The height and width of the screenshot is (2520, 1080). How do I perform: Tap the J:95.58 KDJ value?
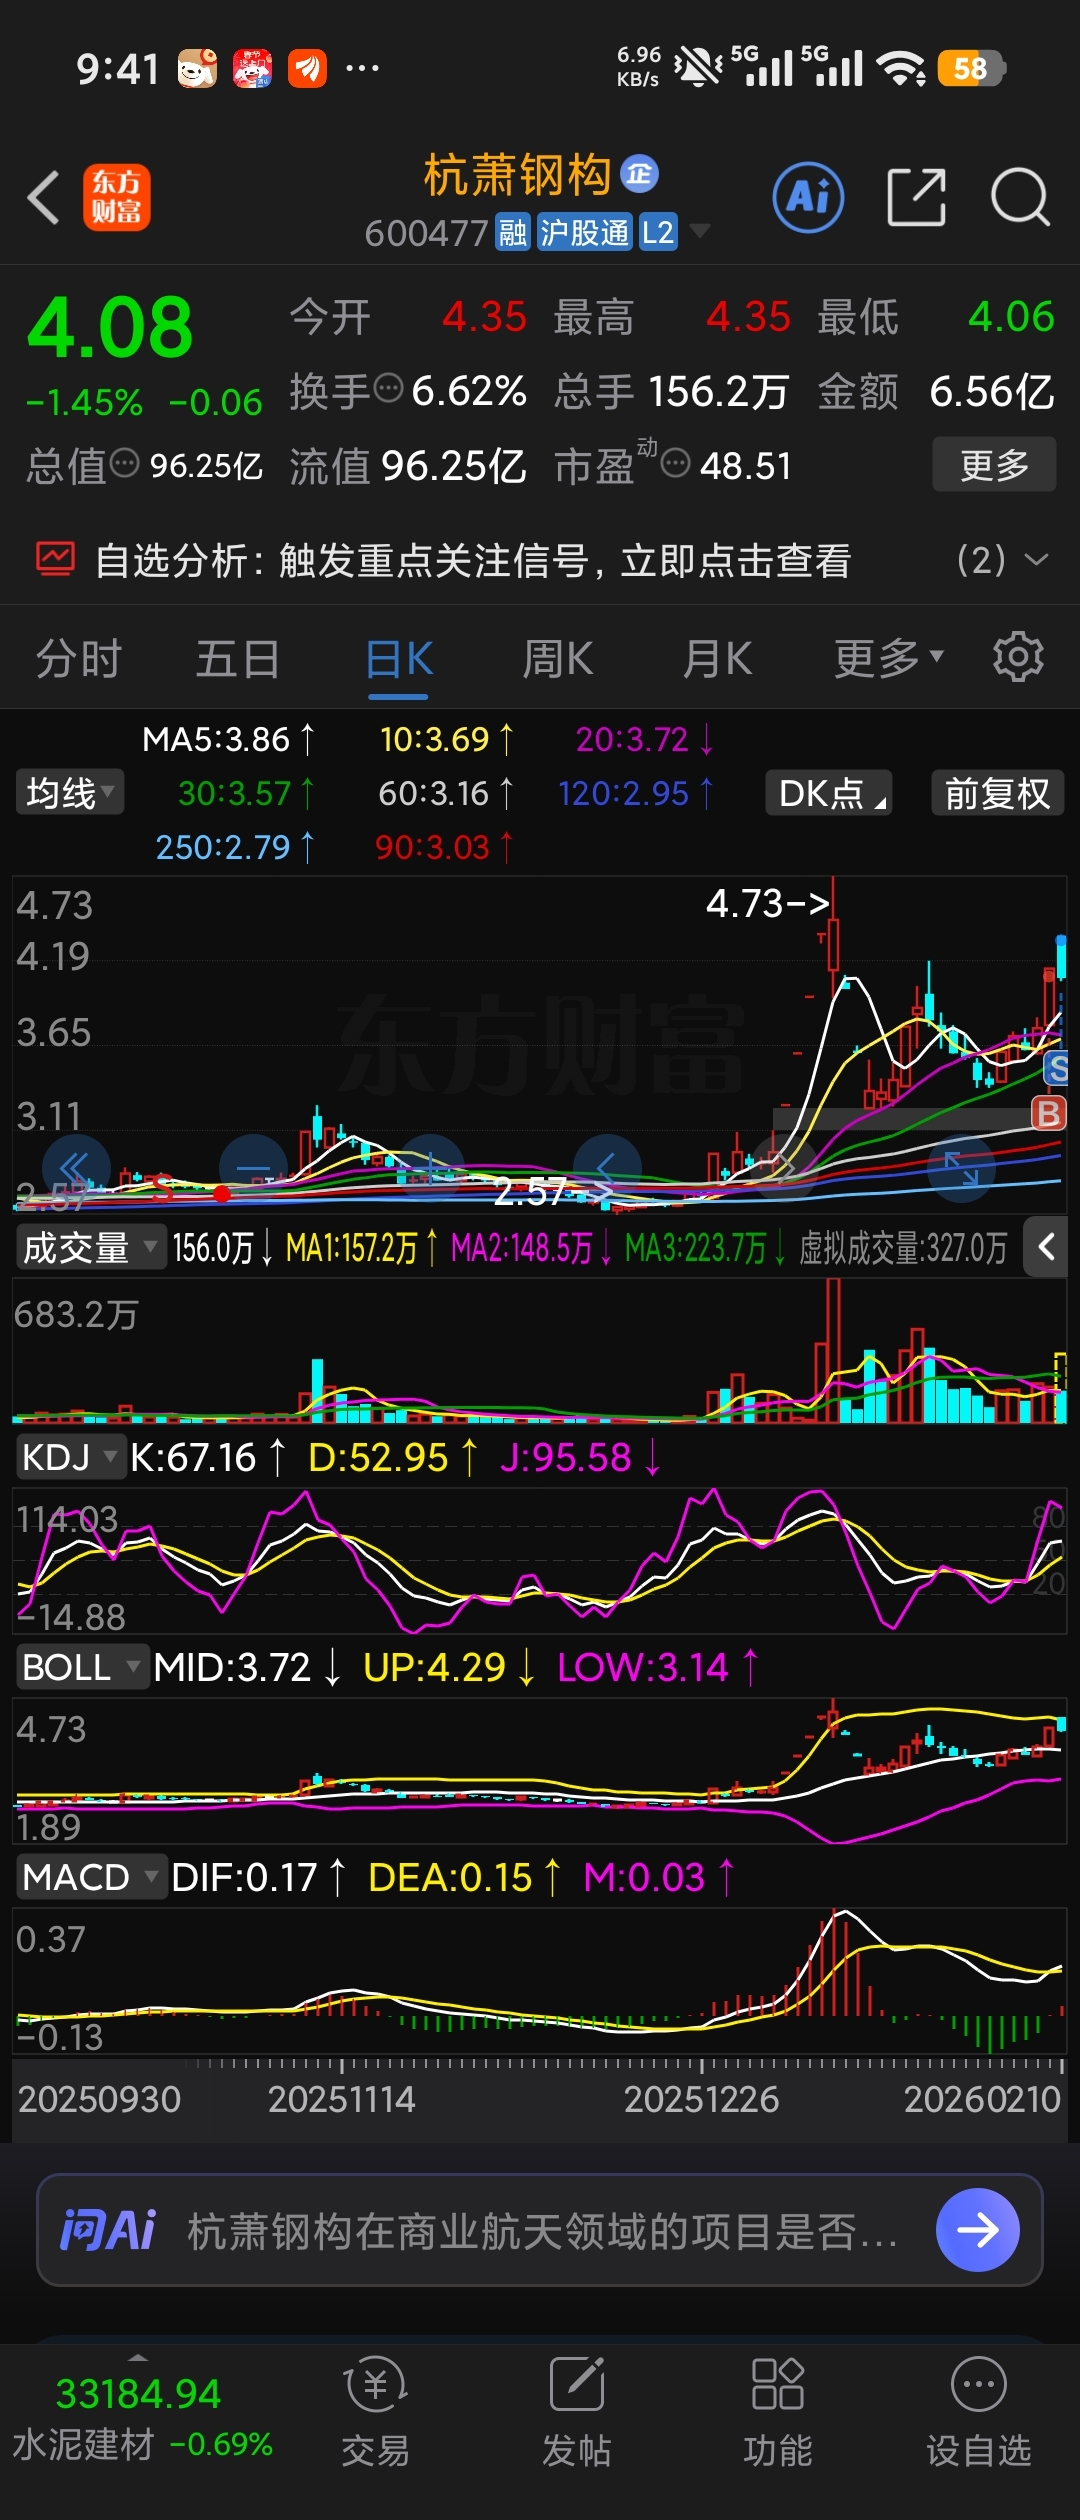pyautogui.click(x=580, y=1457)
